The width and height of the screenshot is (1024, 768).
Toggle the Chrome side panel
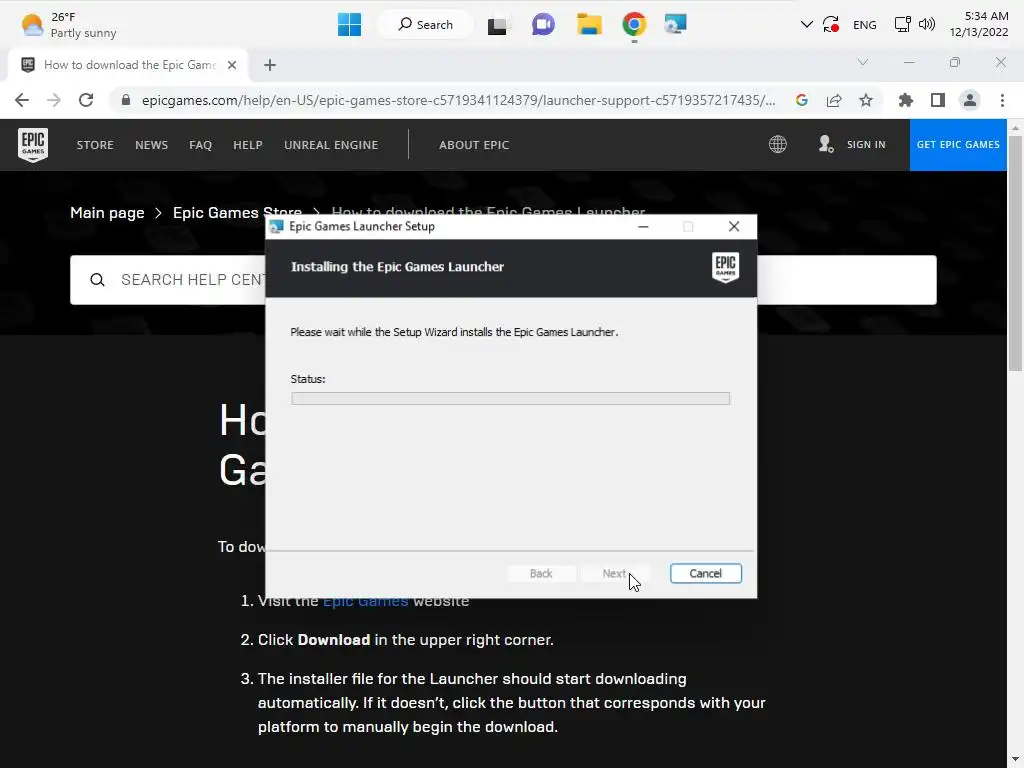pos(938,100)
